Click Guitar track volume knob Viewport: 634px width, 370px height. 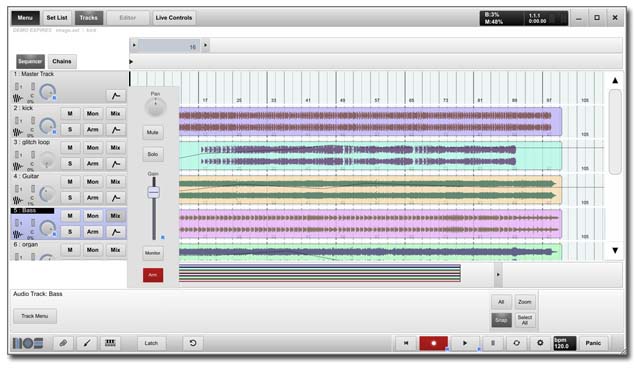click(x=47, y=194)
